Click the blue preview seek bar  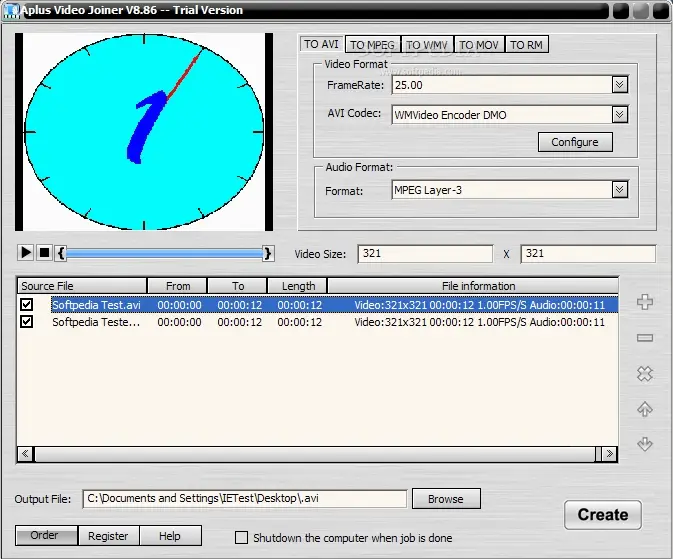coord(164,253)
